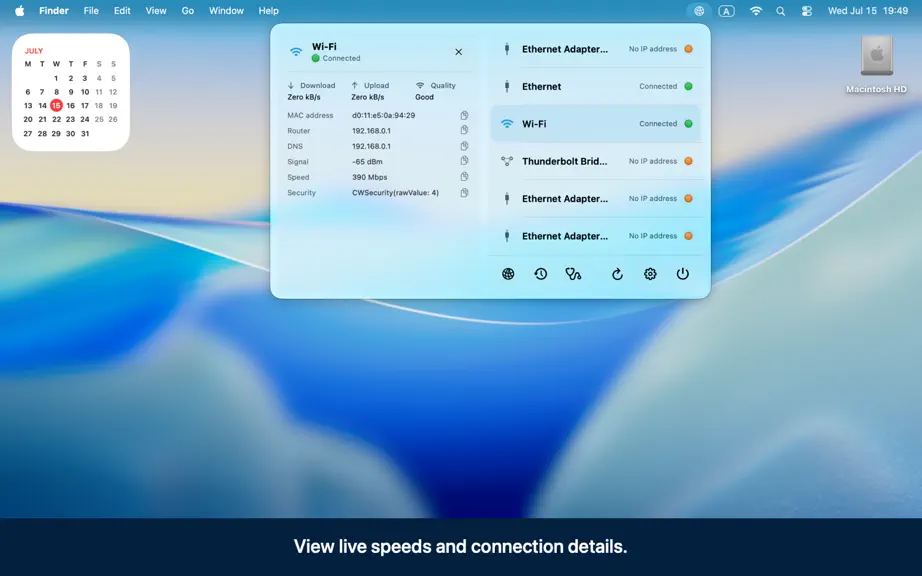Screen dimensions: 922x576
Task: Open the View menu
Action: [156, 11]
